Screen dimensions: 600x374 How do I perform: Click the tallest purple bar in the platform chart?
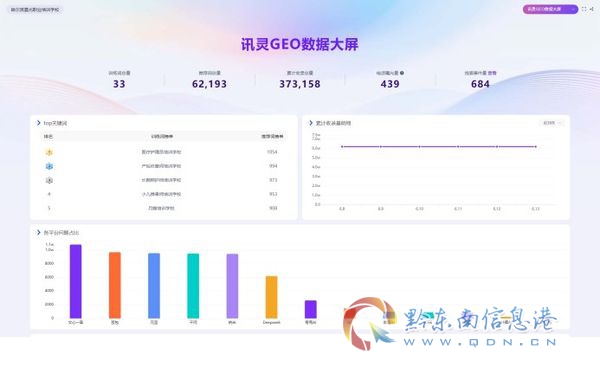point(76,281)
